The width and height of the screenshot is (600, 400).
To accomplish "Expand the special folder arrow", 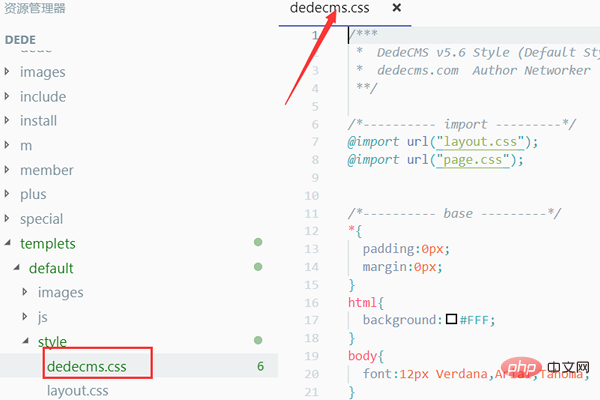I will click(x=7, y=219).
